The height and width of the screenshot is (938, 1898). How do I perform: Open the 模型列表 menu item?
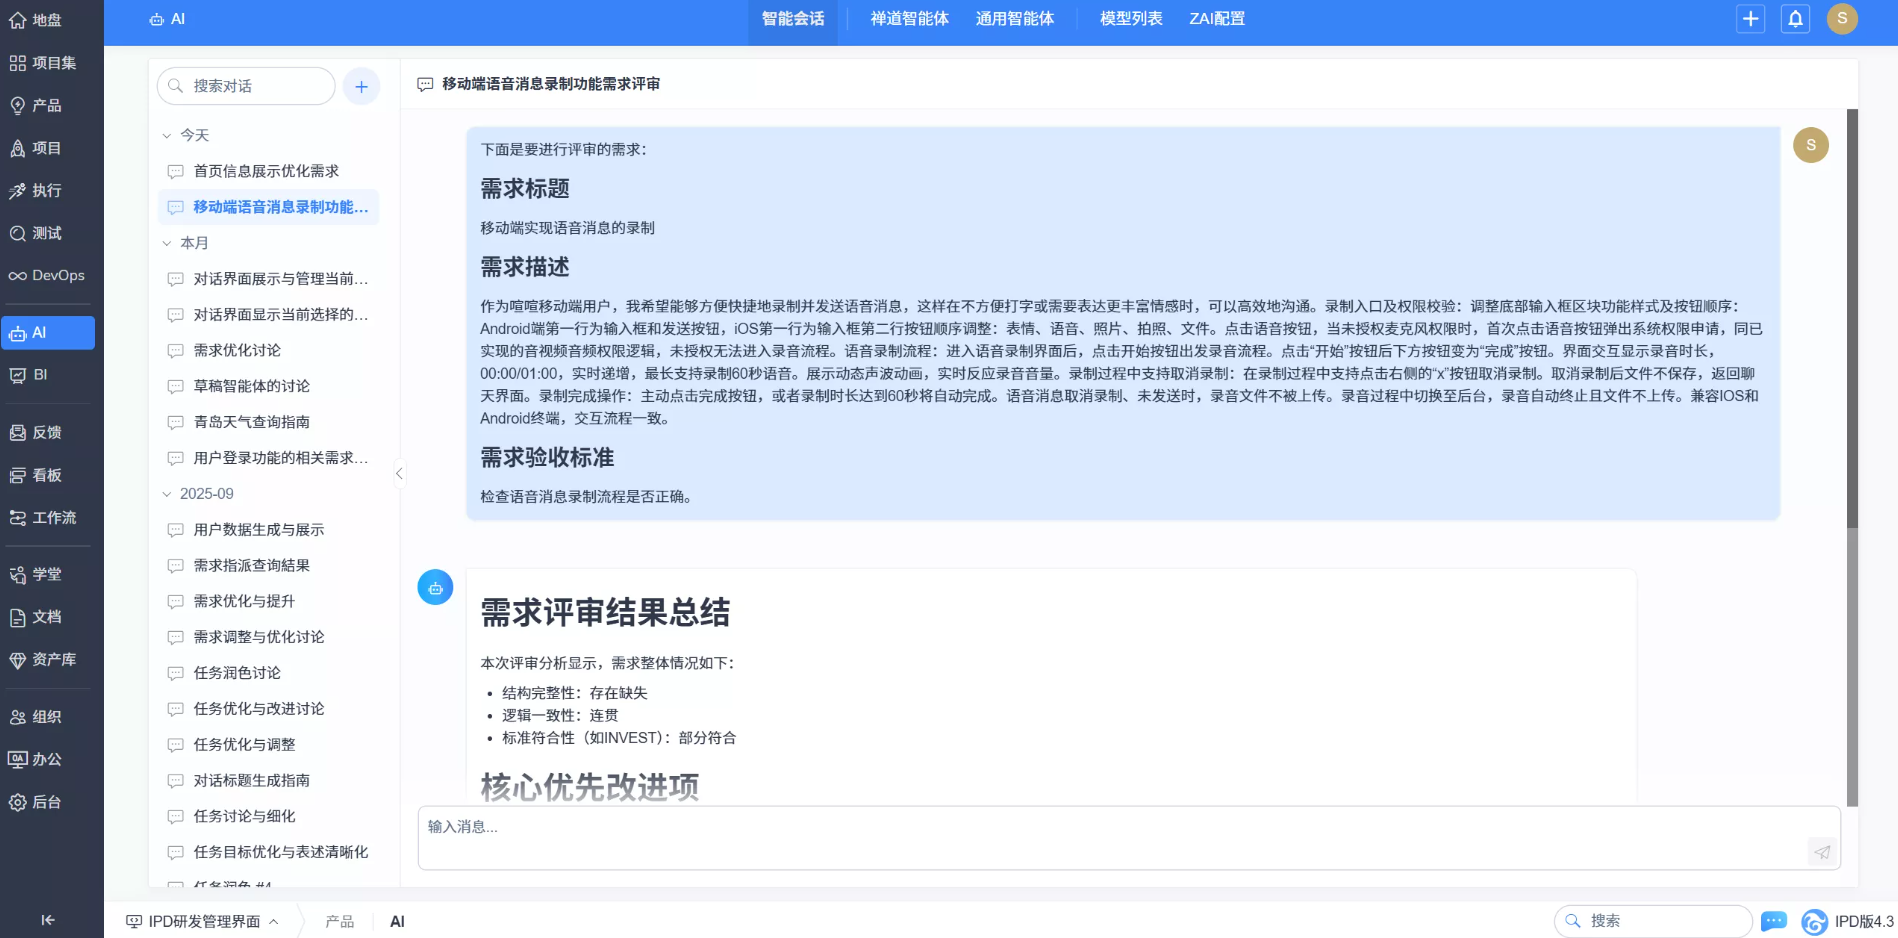(x=1129, y=19)
